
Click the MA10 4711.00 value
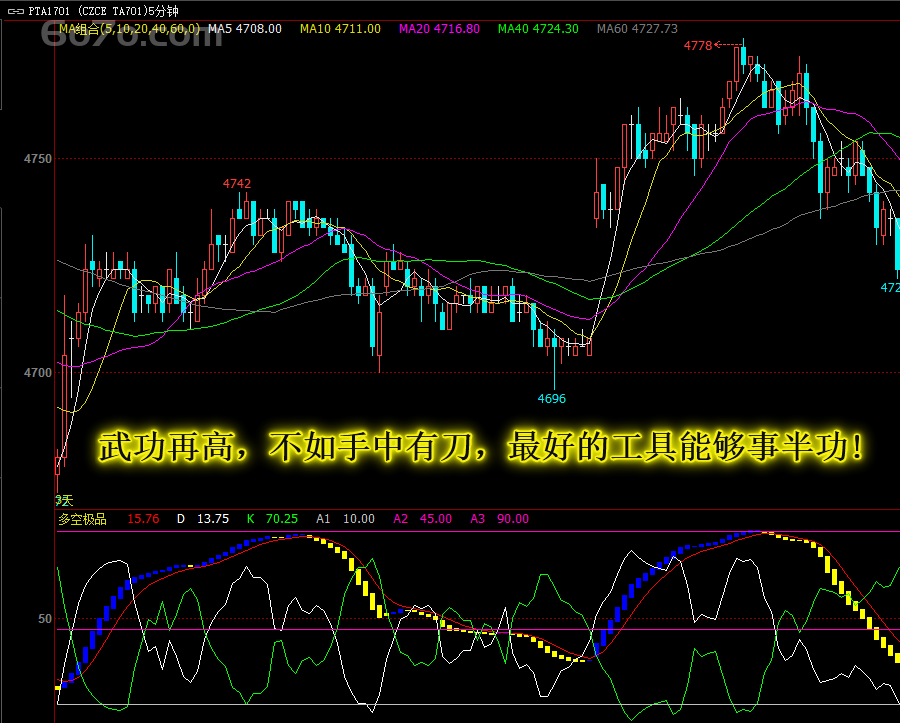[x=340, y=29]
